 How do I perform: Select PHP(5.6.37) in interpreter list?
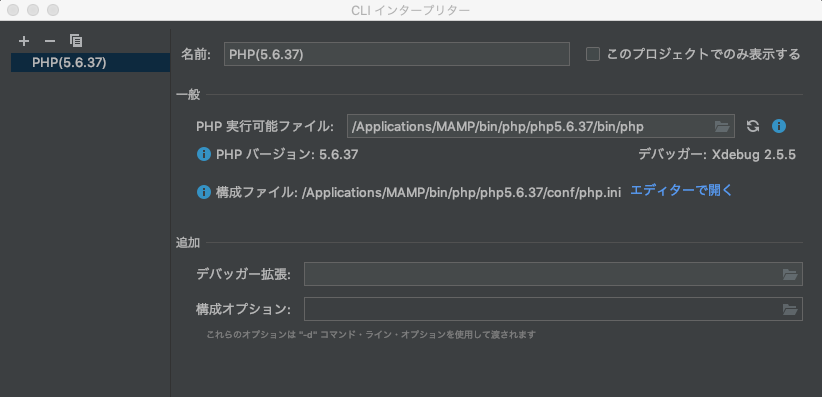[90, 62]
